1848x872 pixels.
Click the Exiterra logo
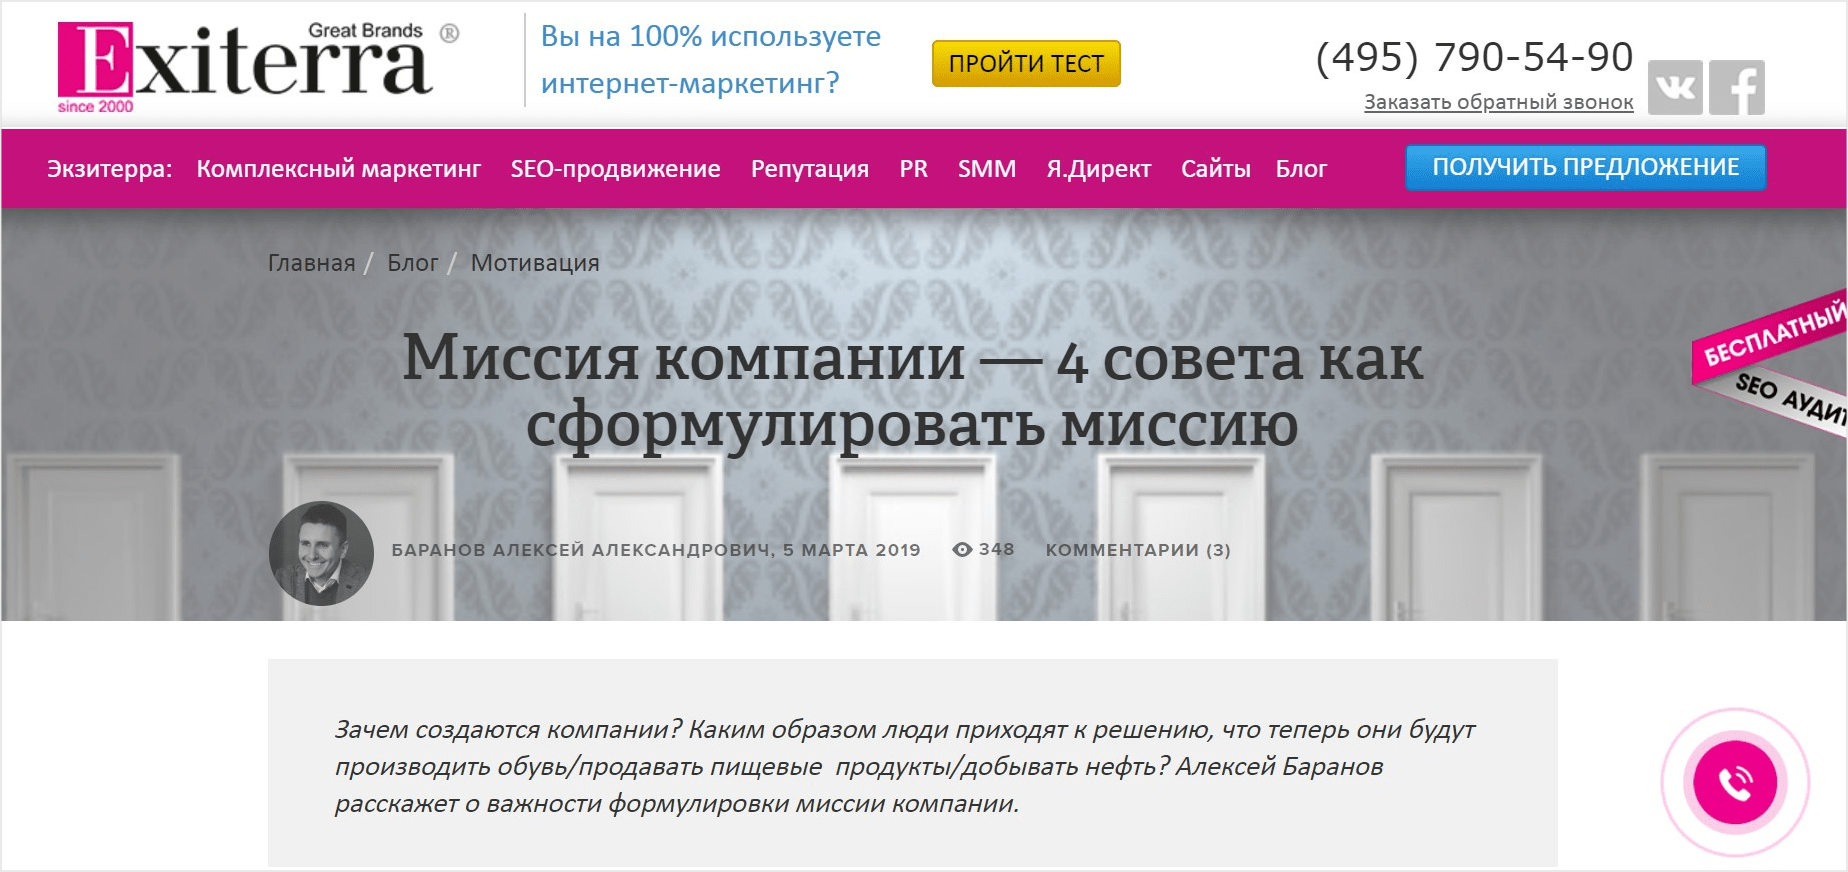[x=257, y=66]
